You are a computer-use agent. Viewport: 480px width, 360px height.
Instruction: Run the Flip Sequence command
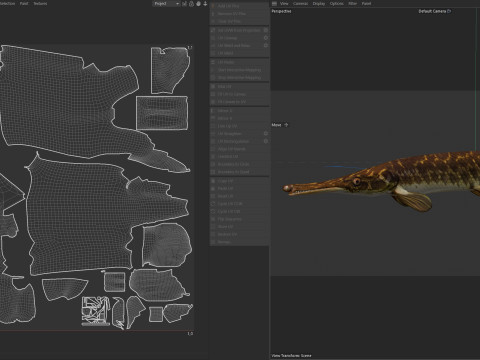tap(239, 219)
